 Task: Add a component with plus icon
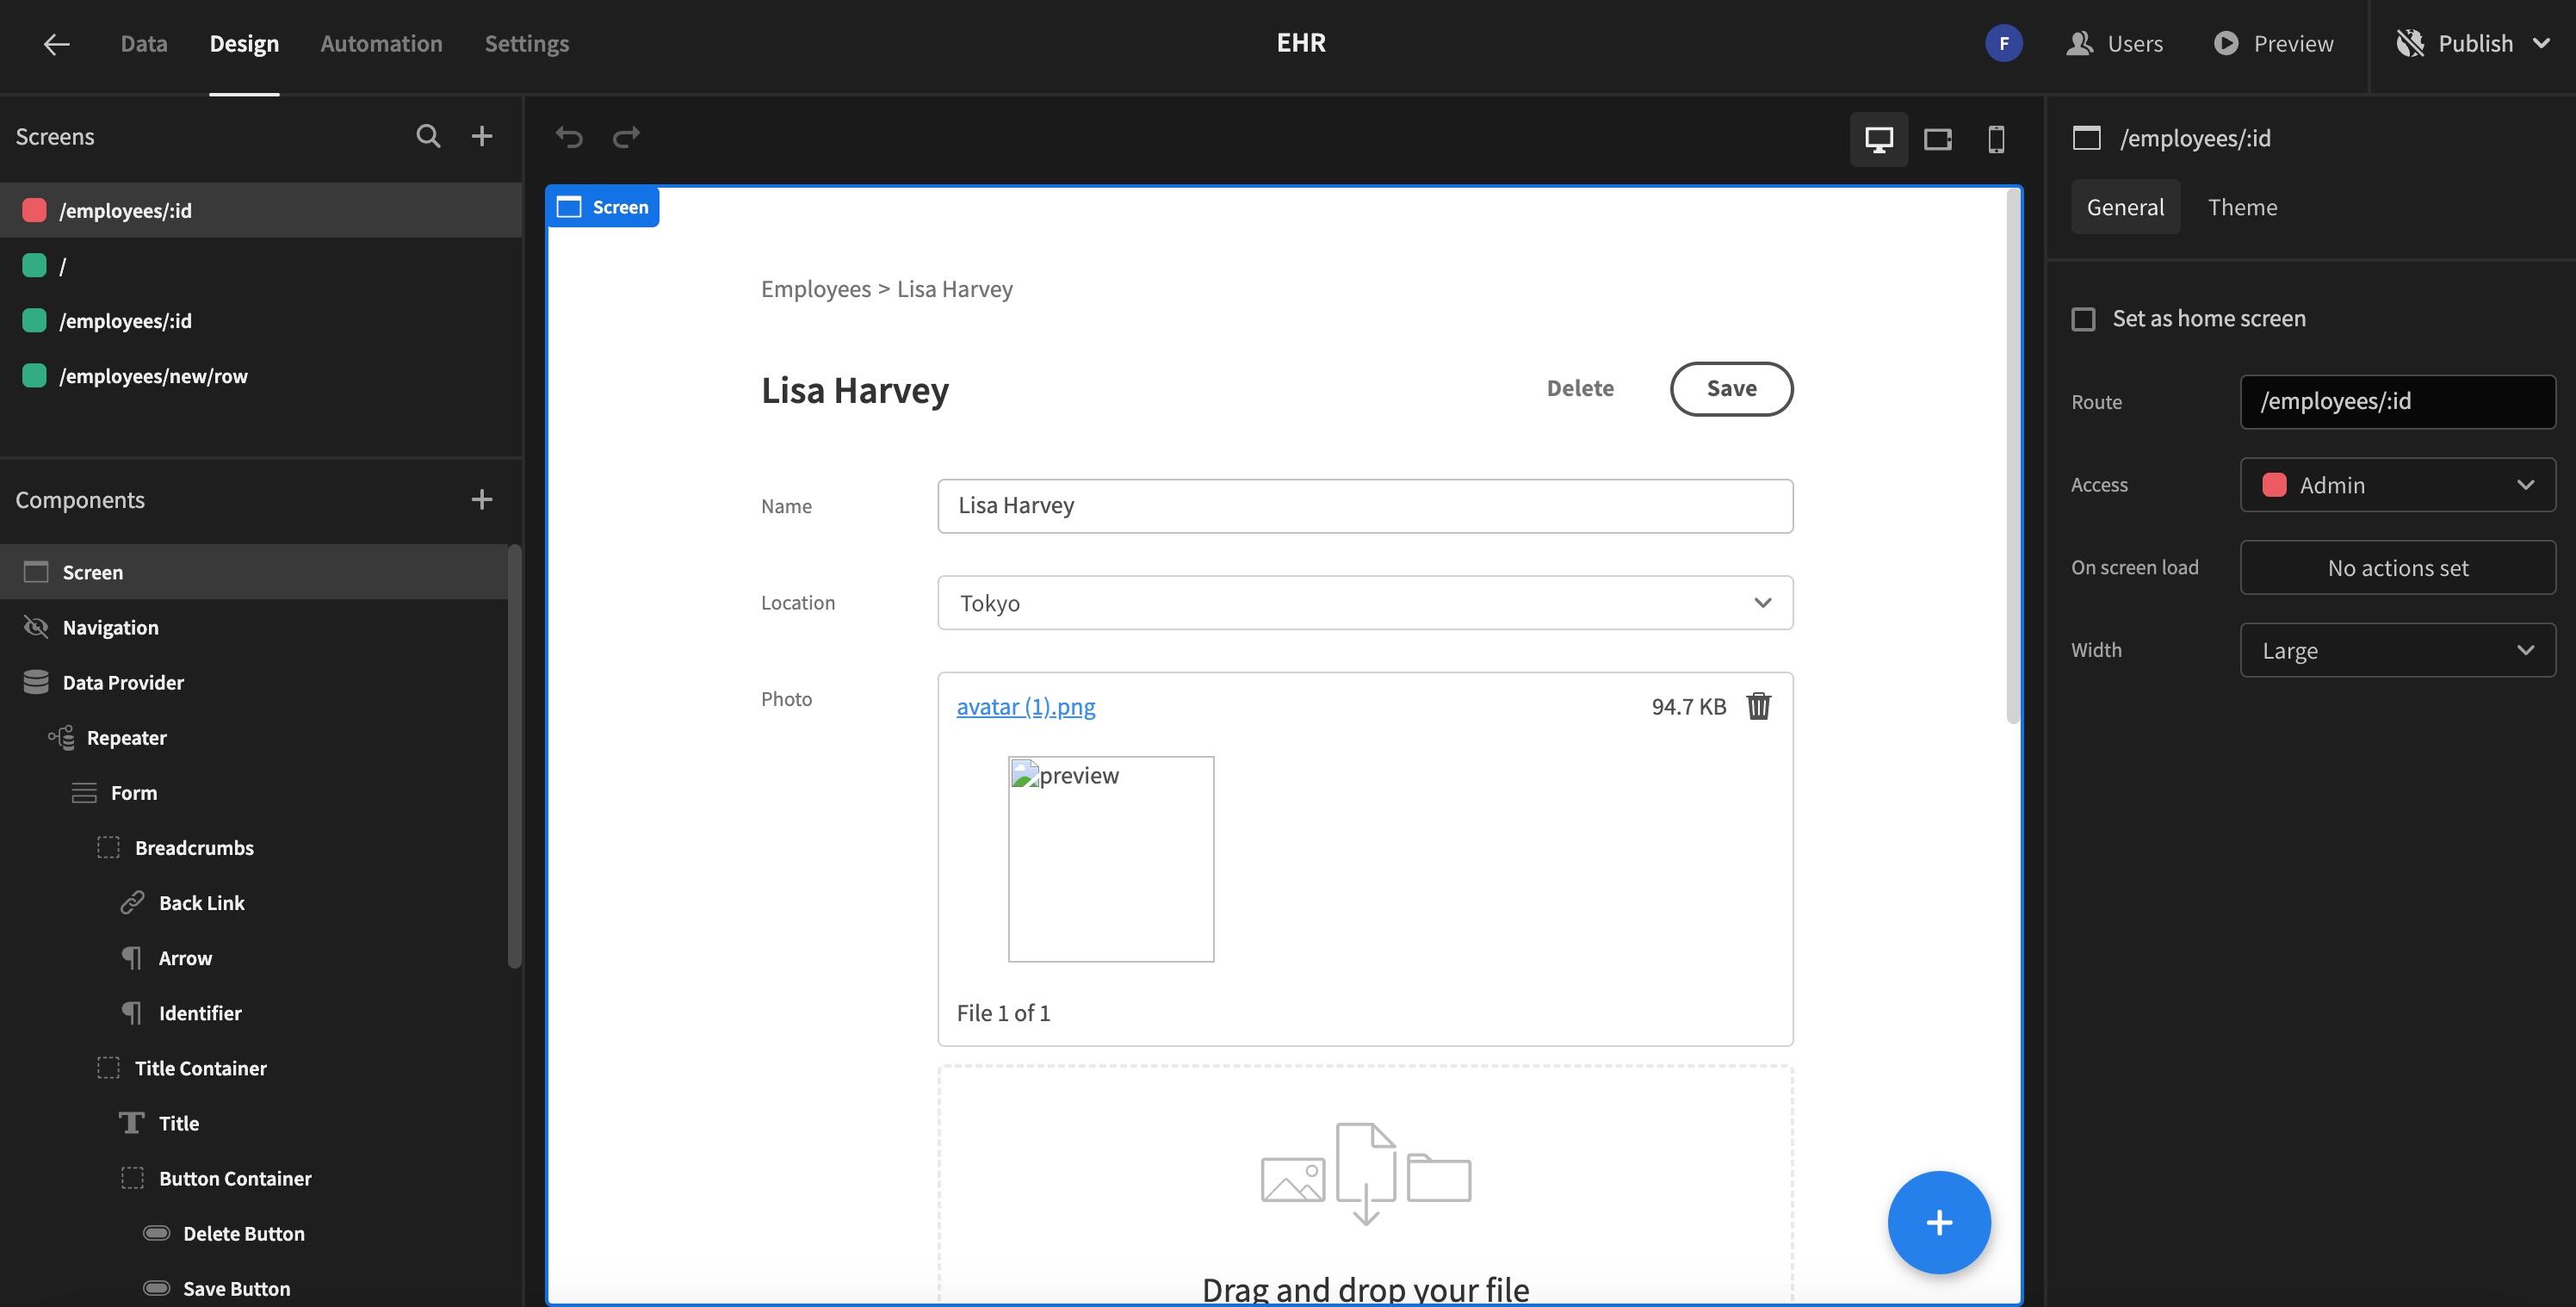[x=482, y=499]
